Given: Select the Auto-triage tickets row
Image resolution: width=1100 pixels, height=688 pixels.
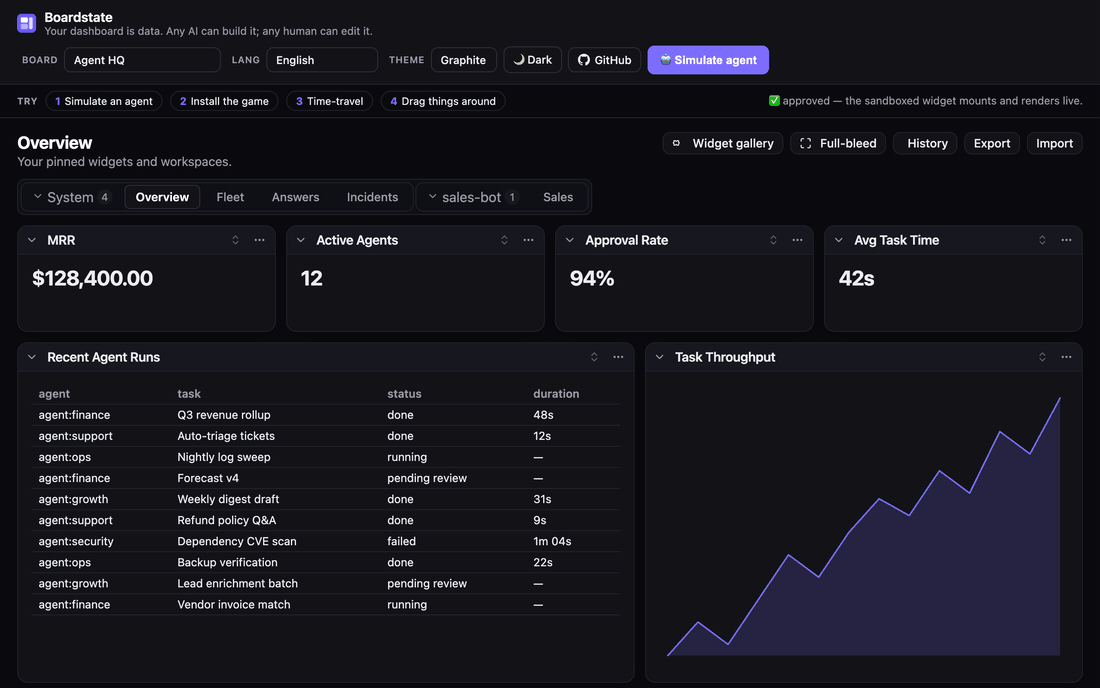Looking at the screenshot, I should click(x=326, y=436).
